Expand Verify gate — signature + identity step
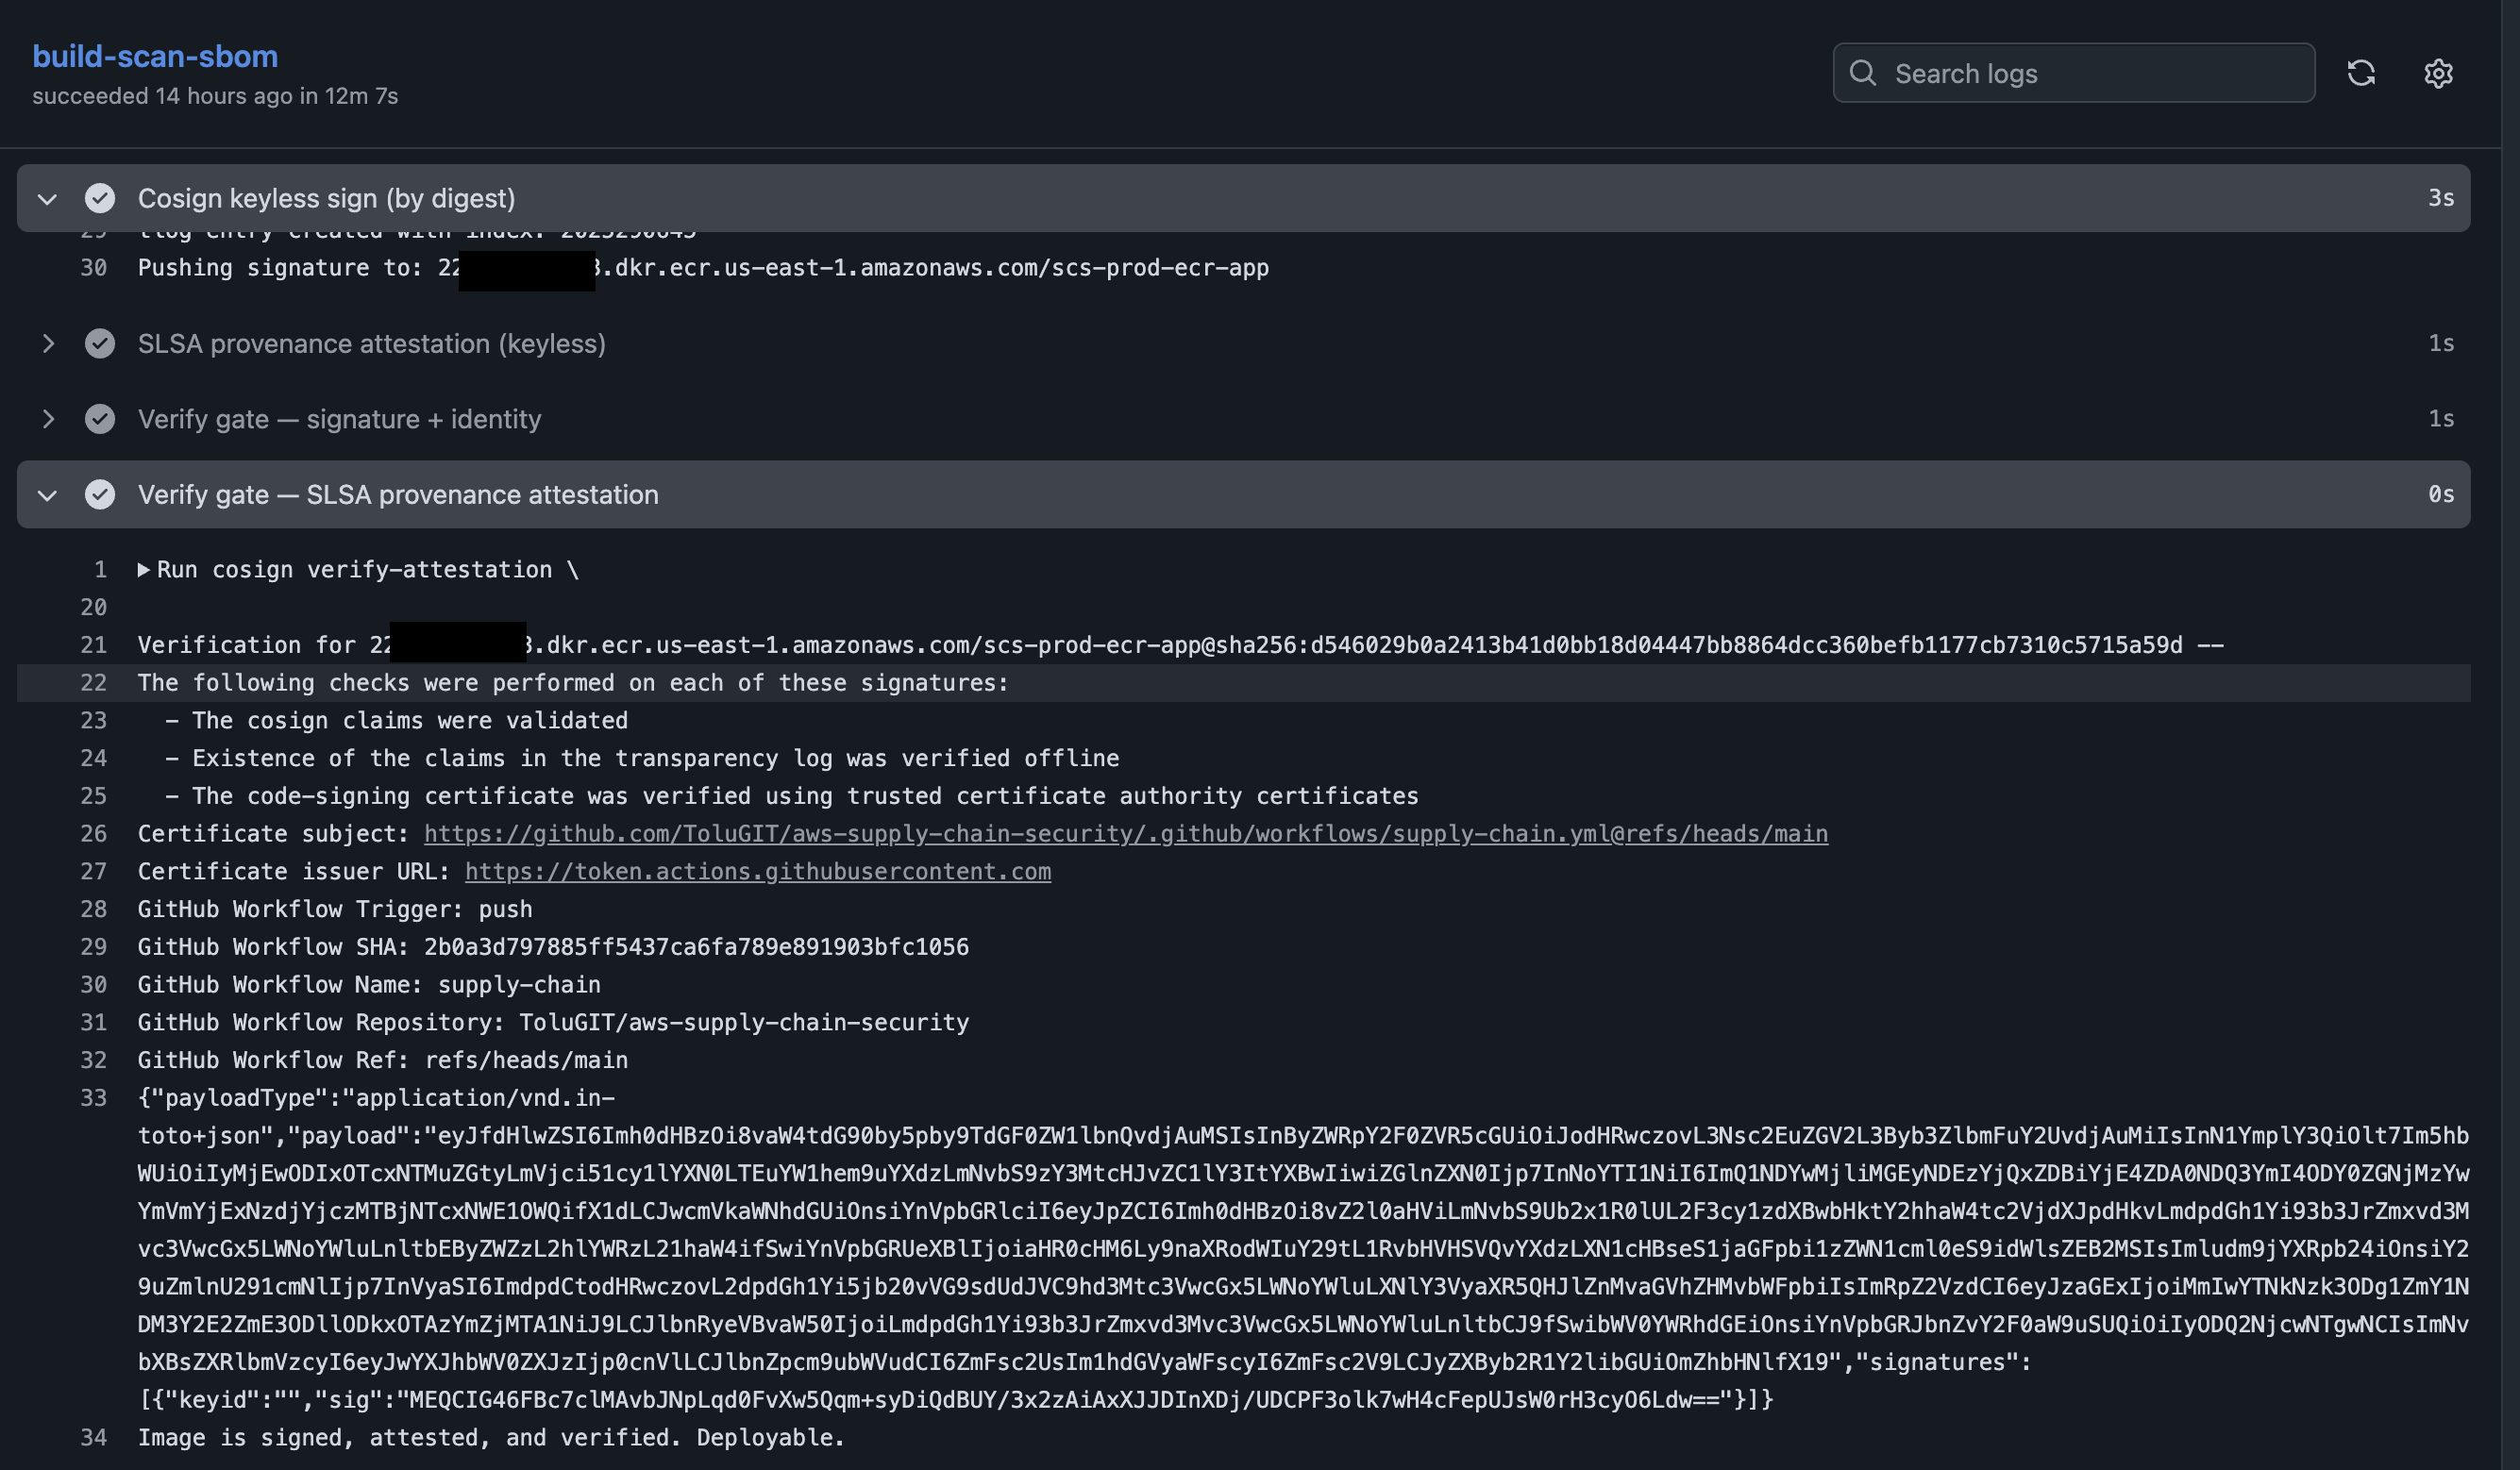 (x=47, y=419)
